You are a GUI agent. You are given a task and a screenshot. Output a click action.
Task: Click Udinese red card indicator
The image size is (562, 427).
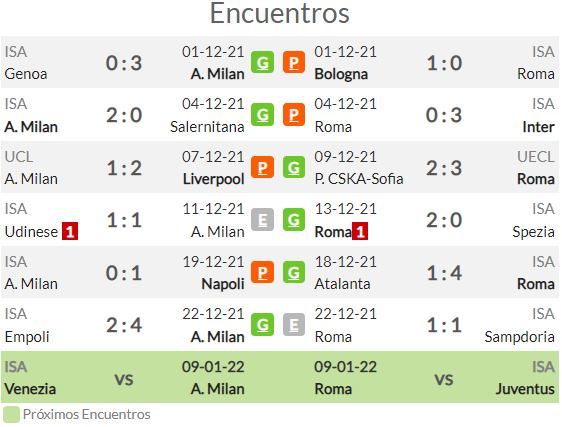pyautogui.click(x=70, y=231)
